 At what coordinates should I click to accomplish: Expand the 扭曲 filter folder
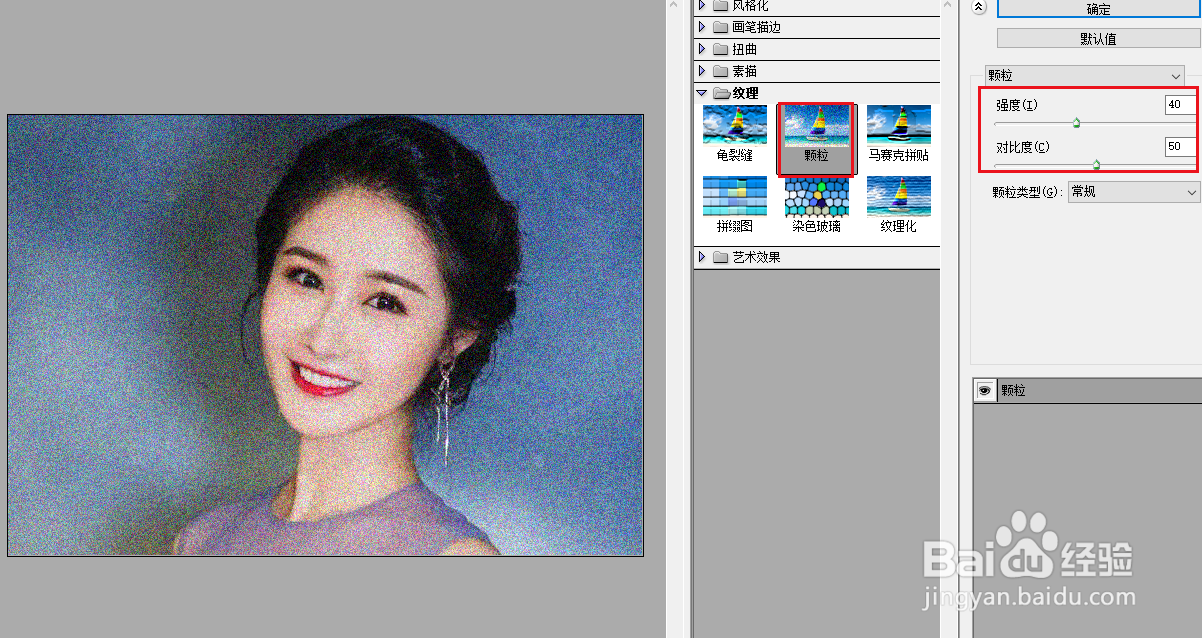pyautogui.click(x=702, y=49)
